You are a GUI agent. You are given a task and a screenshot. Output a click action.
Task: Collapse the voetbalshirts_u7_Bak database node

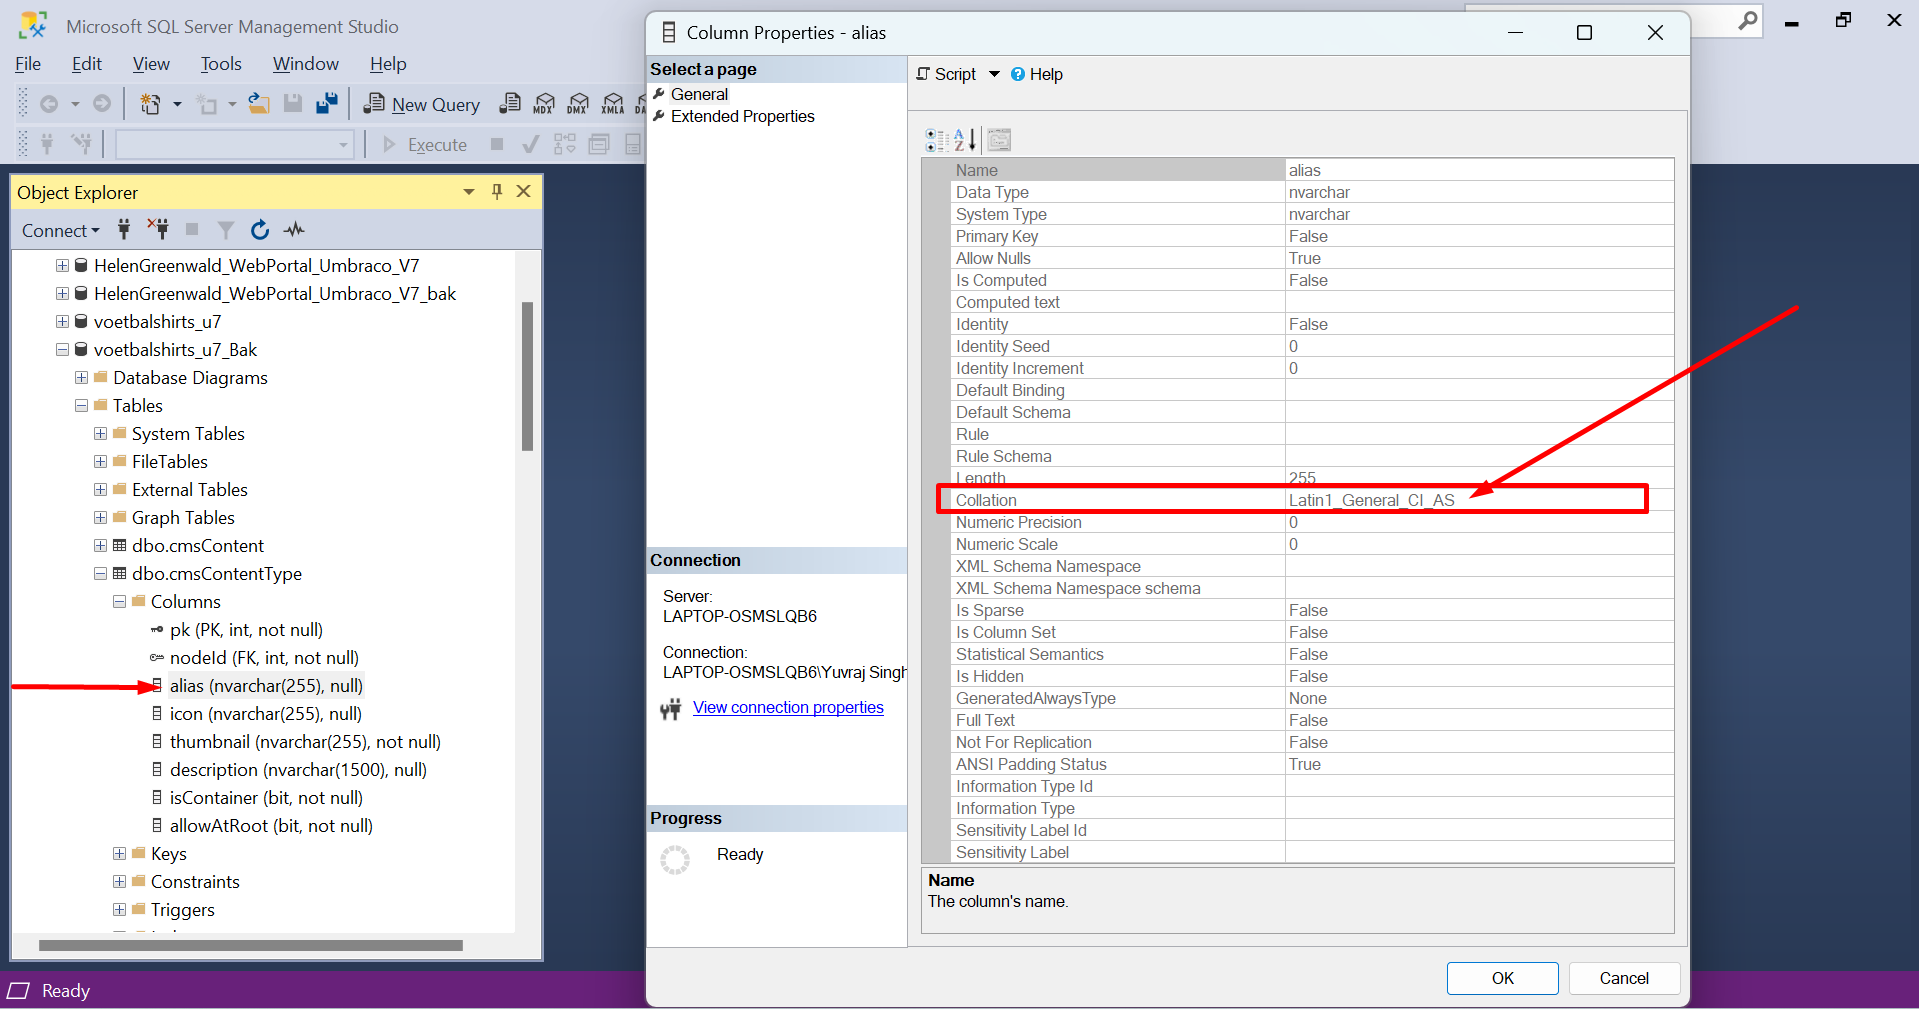62,350
